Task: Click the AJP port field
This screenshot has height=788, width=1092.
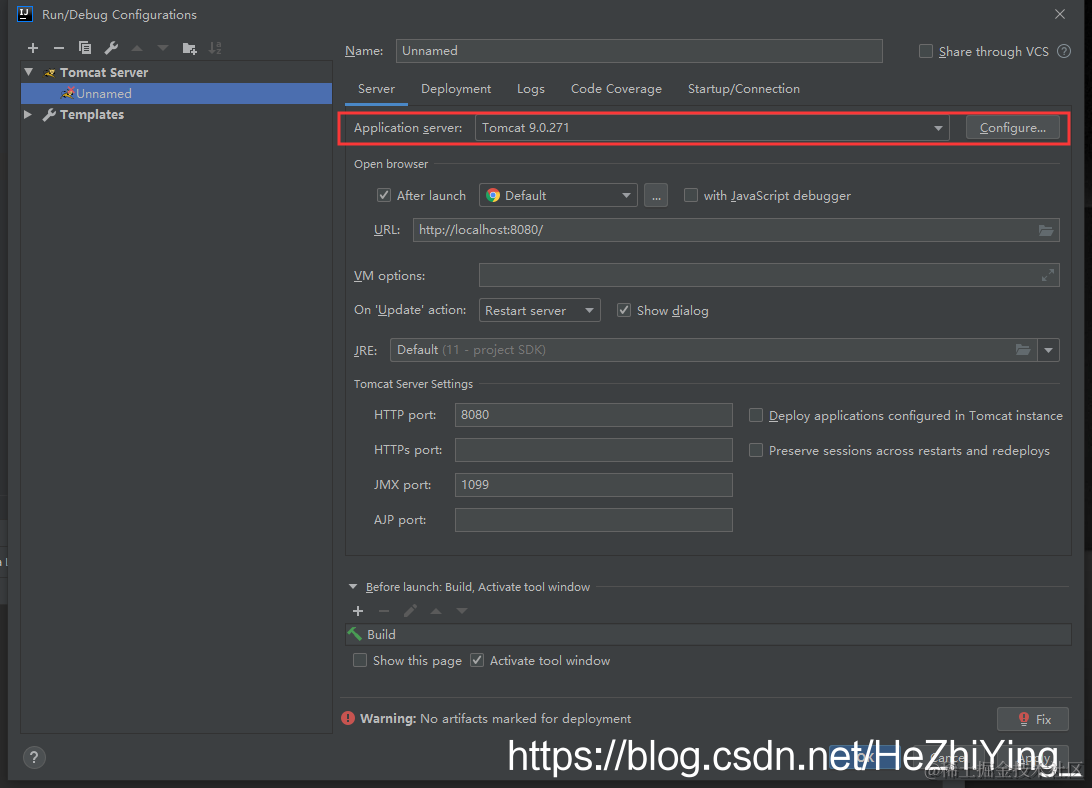Action: [593, 520]
